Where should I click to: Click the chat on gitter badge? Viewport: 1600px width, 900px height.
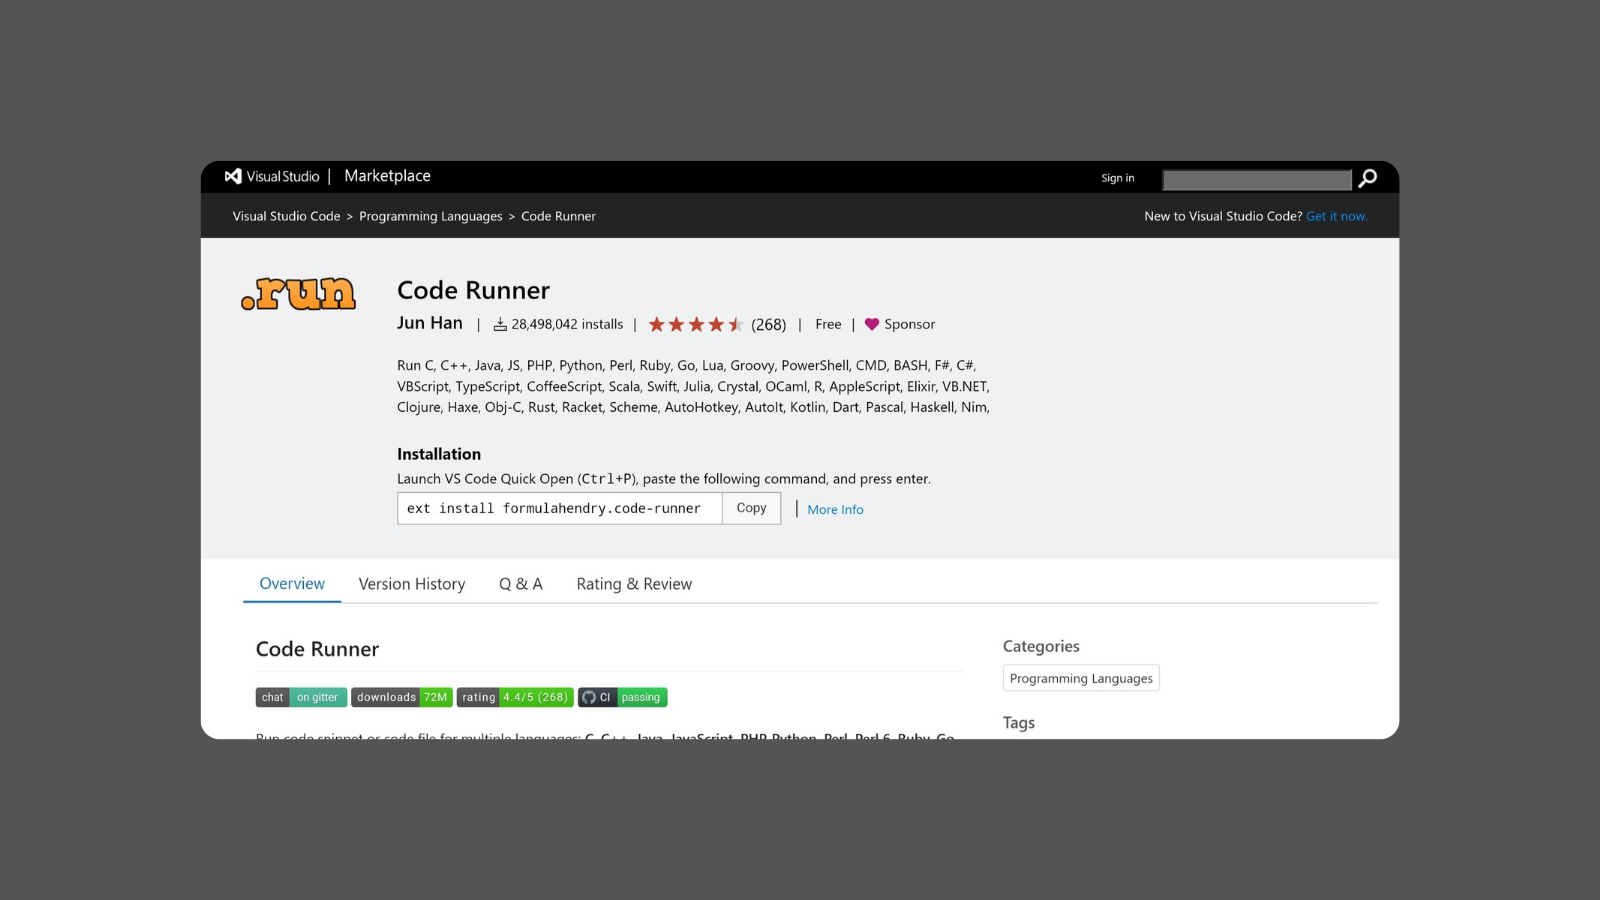click(301, 697)
